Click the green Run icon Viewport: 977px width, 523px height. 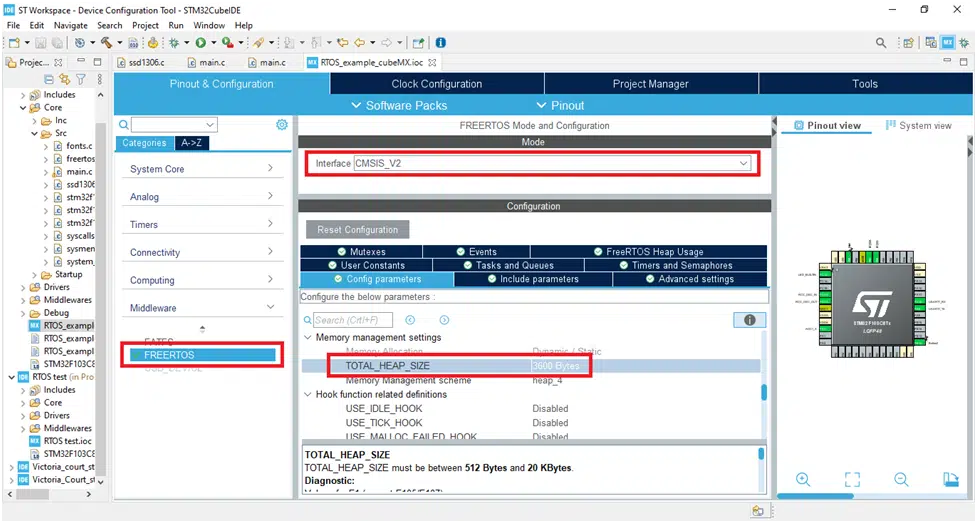(201, 42)
